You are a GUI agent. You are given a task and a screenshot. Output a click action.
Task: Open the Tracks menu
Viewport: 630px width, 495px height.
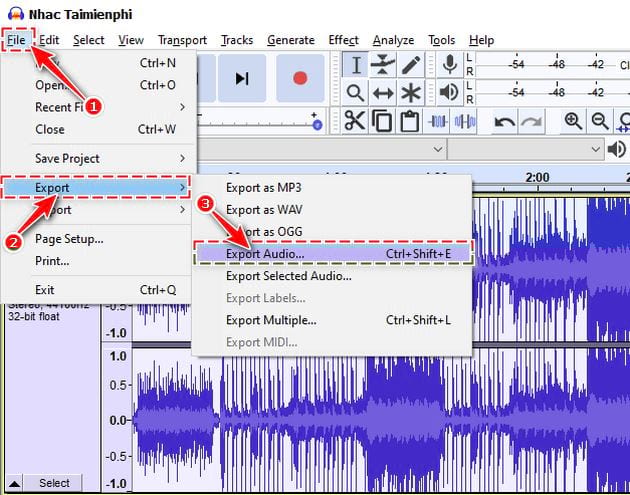click(x=237, y=40)
